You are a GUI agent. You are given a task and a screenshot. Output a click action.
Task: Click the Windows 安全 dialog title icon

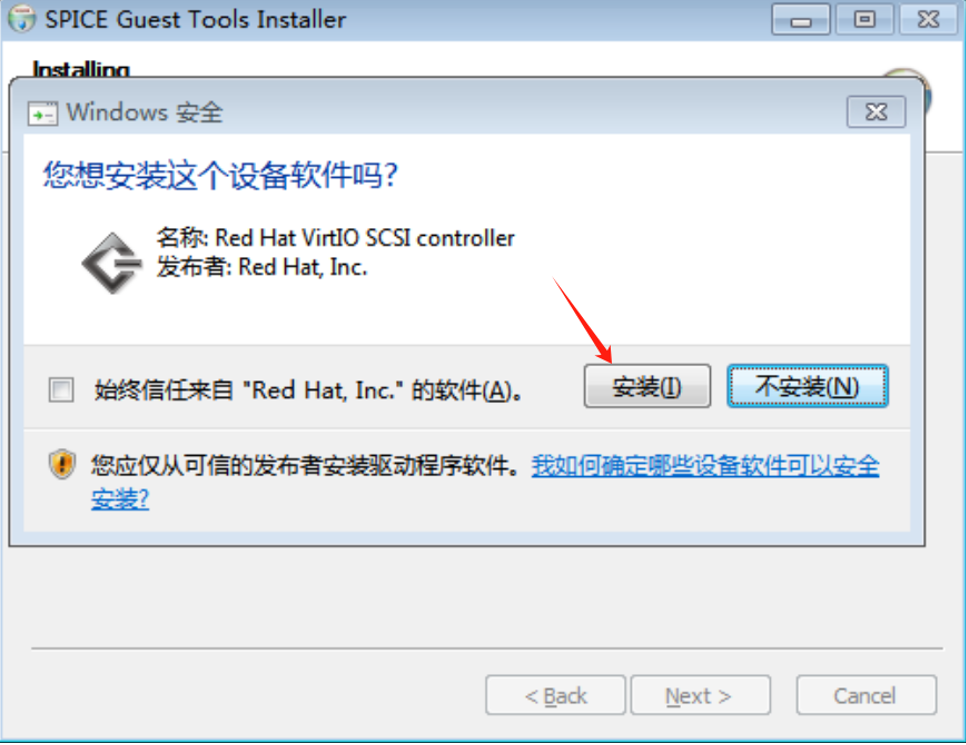43,113
